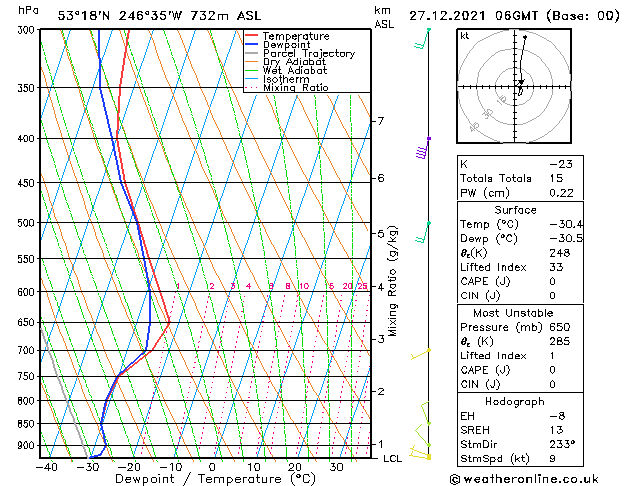
Task: Select the Mixing Ratio legend label
Action: (x=296, y=87)
